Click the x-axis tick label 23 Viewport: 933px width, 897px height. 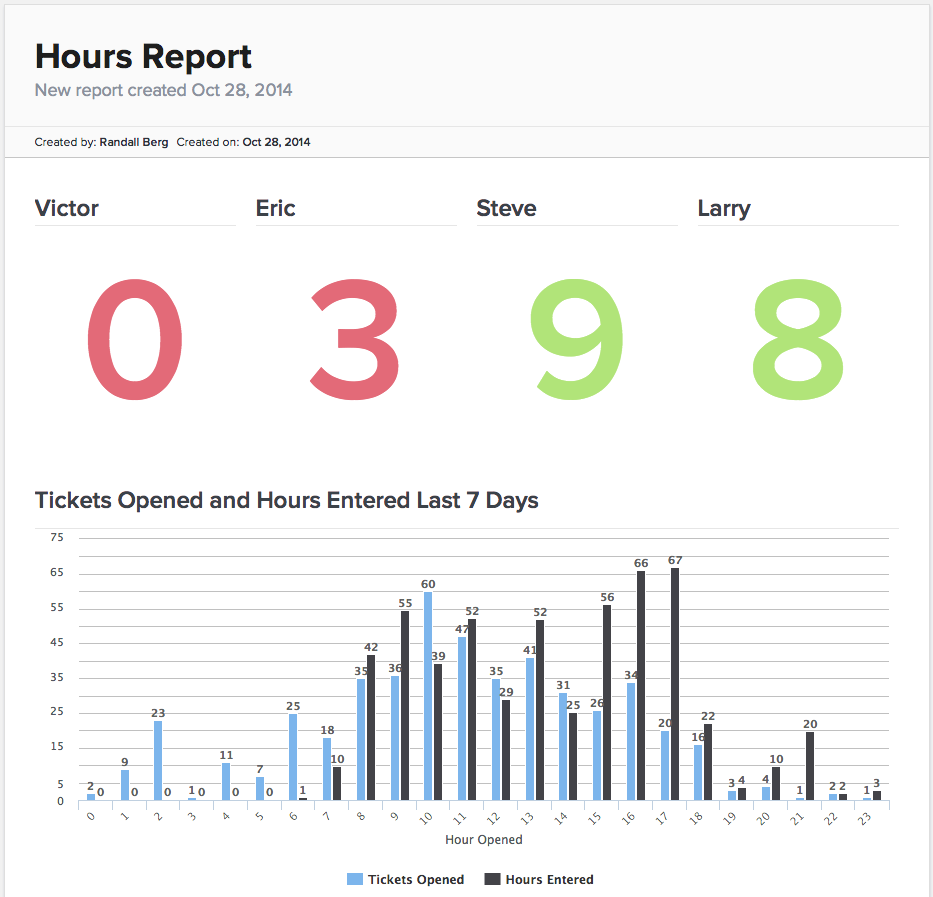866,818
